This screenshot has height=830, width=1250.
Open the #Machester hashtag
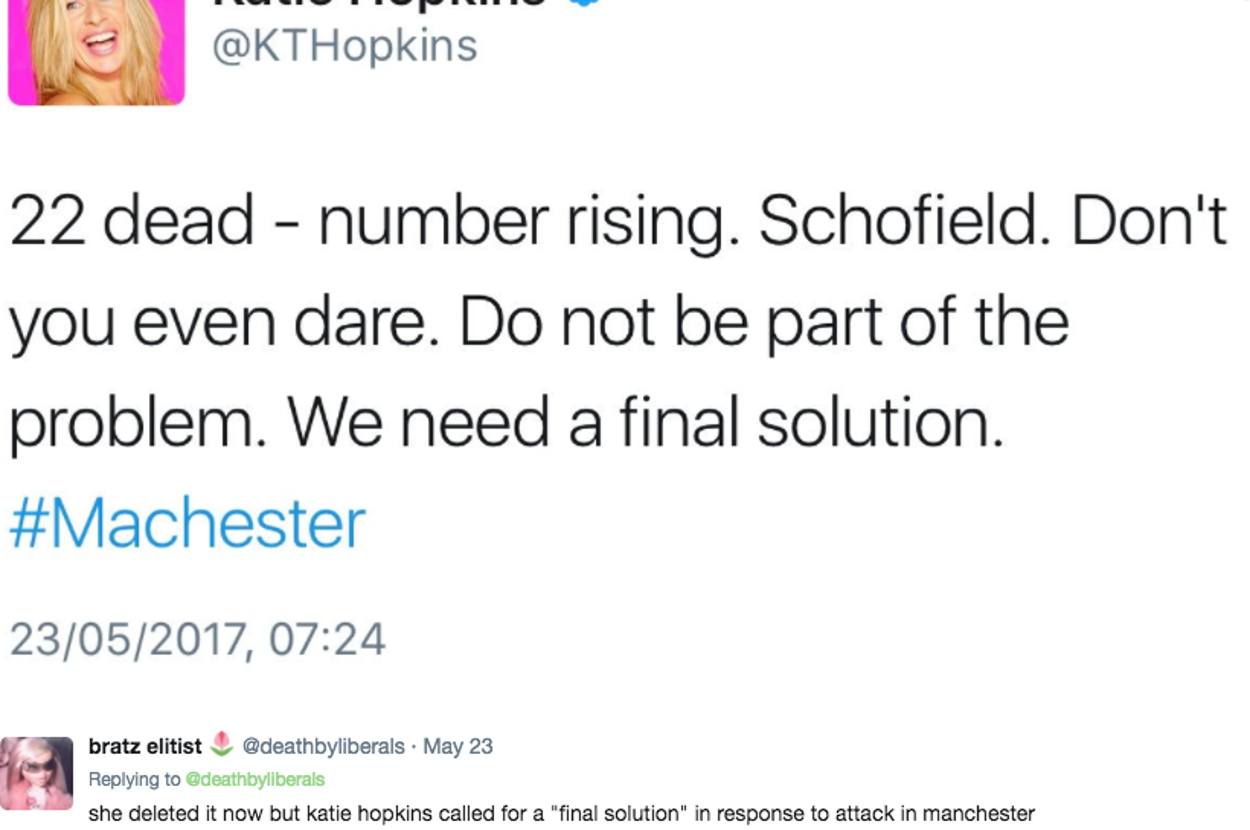187,524
